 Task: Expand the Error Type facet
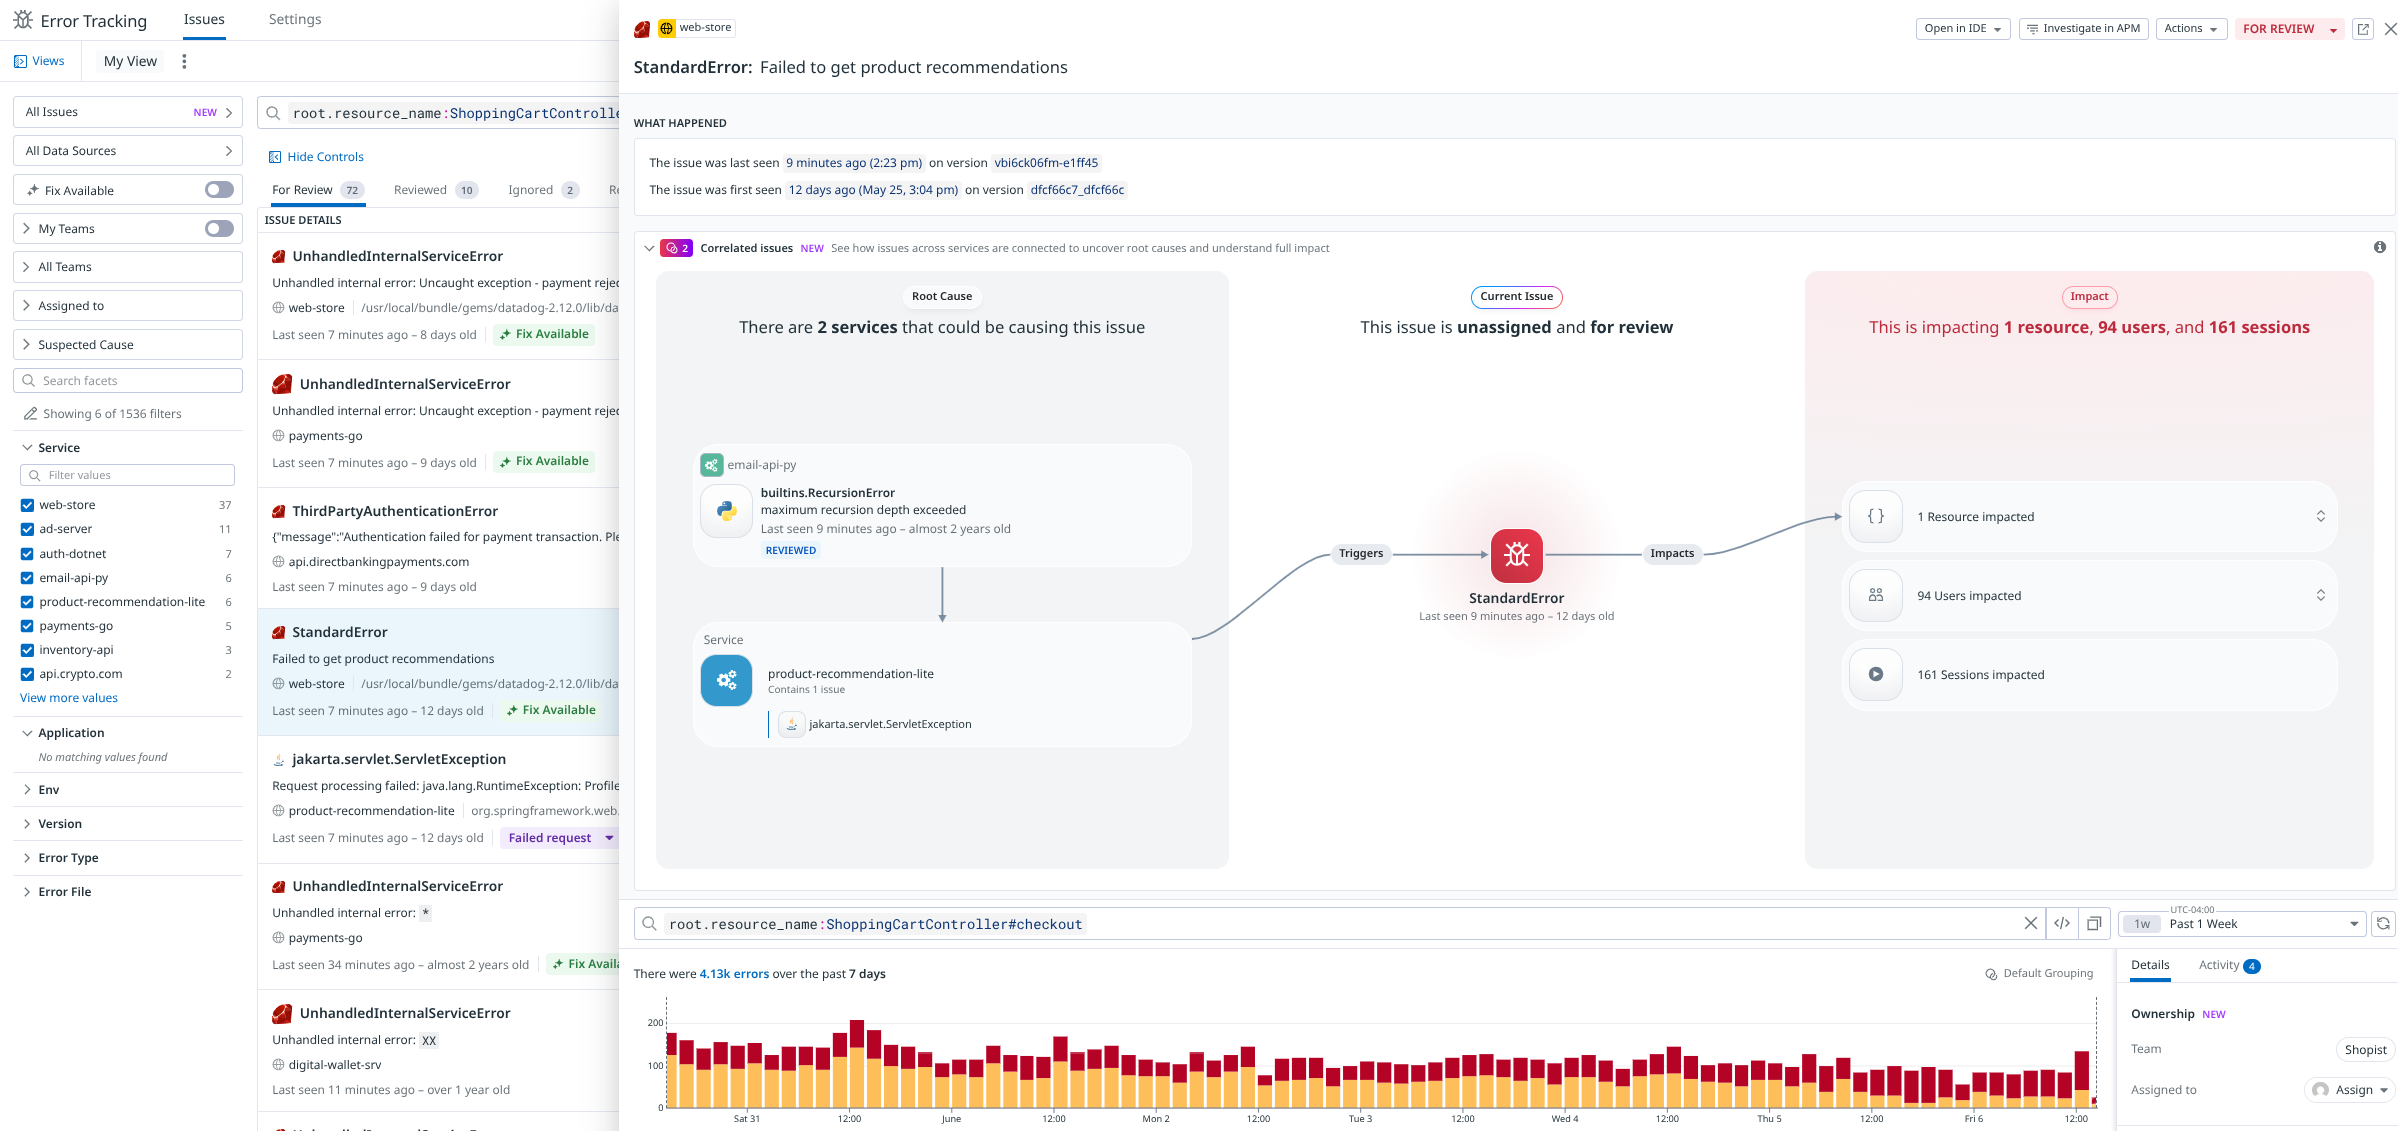click(68, 858)
